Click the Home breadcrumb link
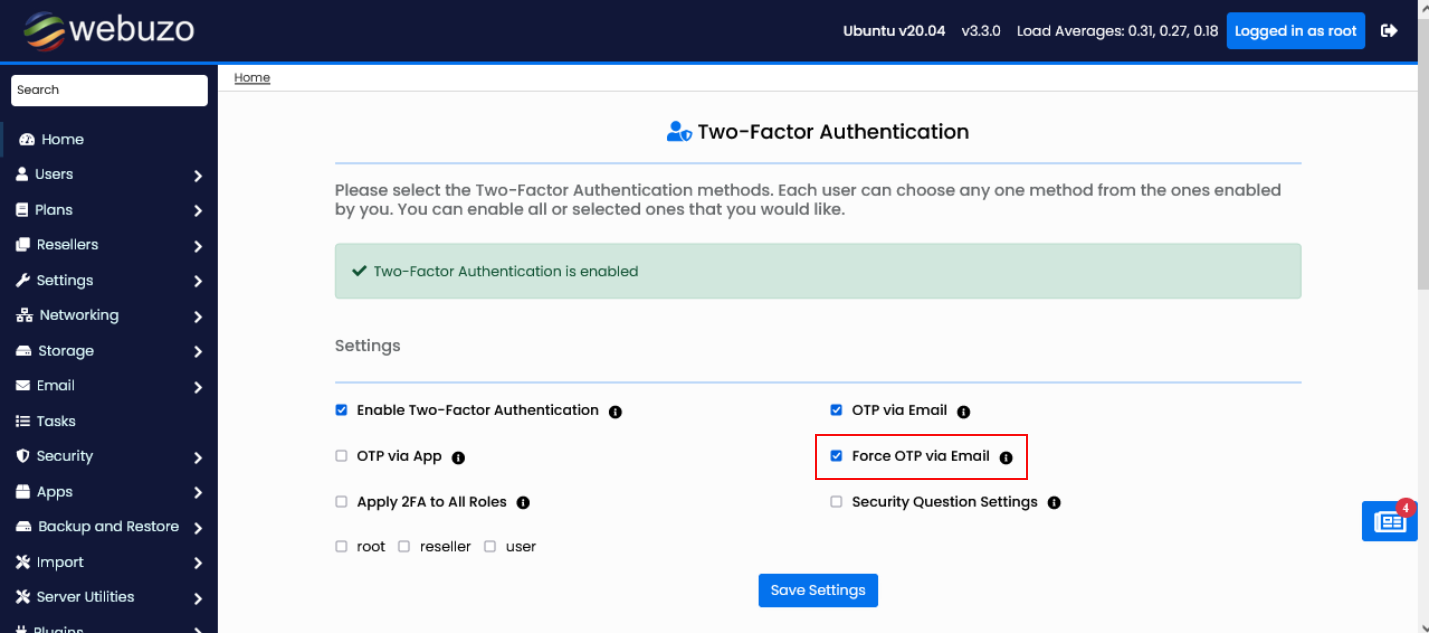The image size is (1429, 633). (252, 78)
